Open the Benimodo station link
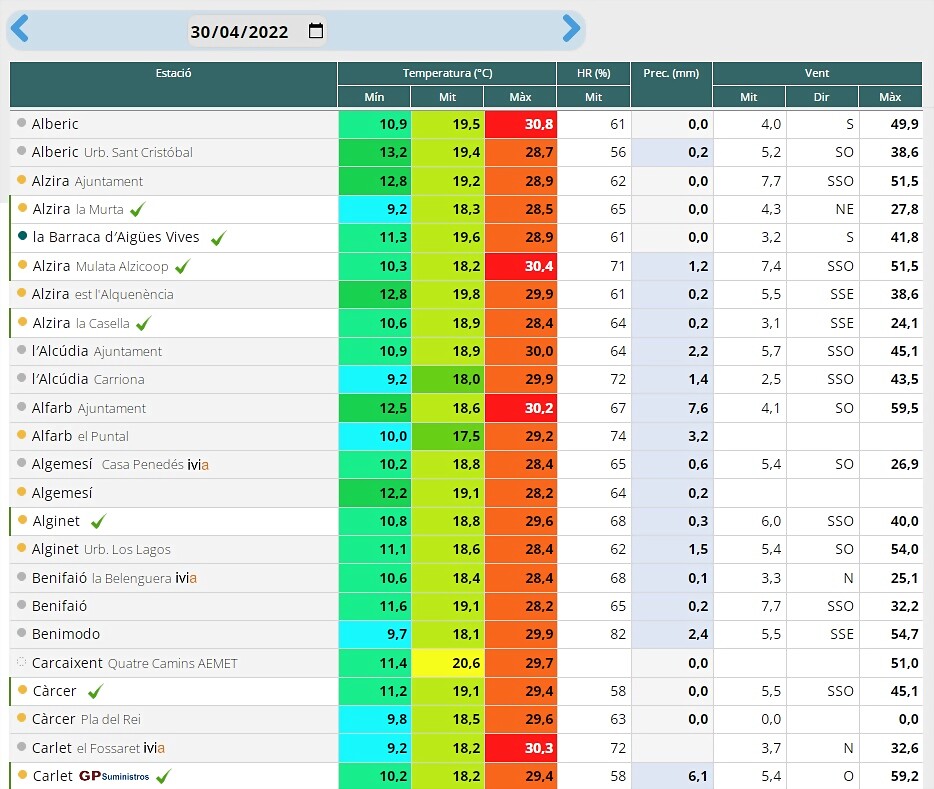 point(66,634)
